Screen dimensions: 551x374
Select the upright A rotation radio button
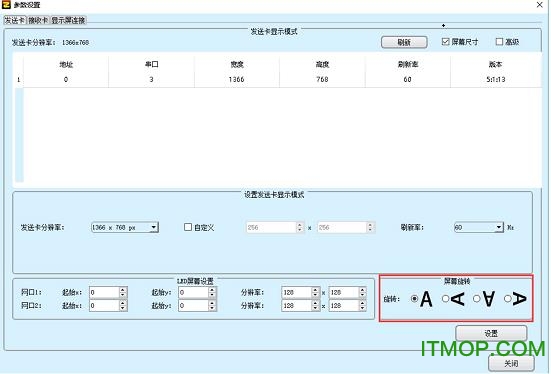414,299
